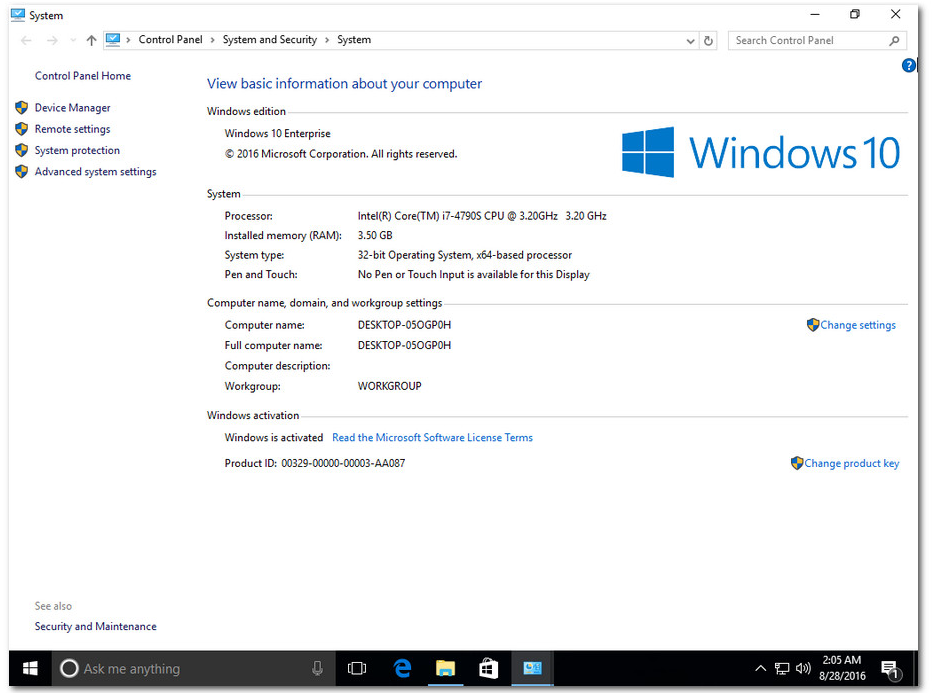Open the Store from taskbar
The width and height of the screenshot is (933, 693).
pyautogui.click(x=489, y=668)
